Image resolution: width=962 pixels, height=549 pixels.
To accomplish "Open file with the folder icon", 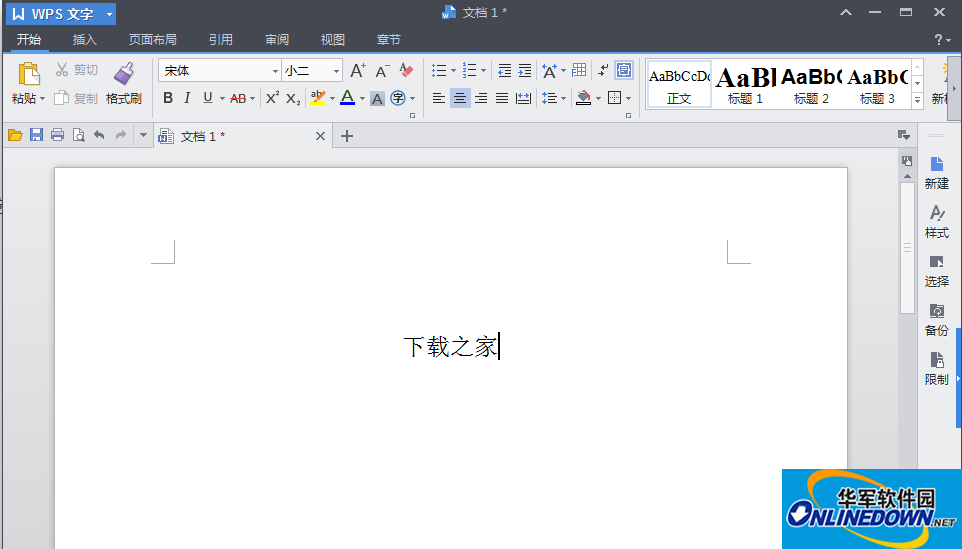I will tap(15, 136).
